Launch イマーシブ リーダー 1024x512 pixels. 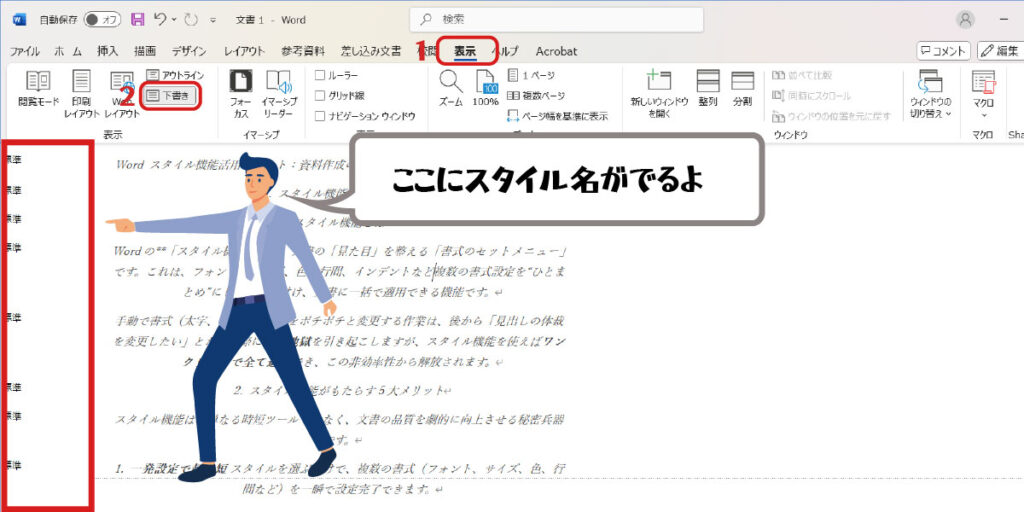[x=278, y=94]
